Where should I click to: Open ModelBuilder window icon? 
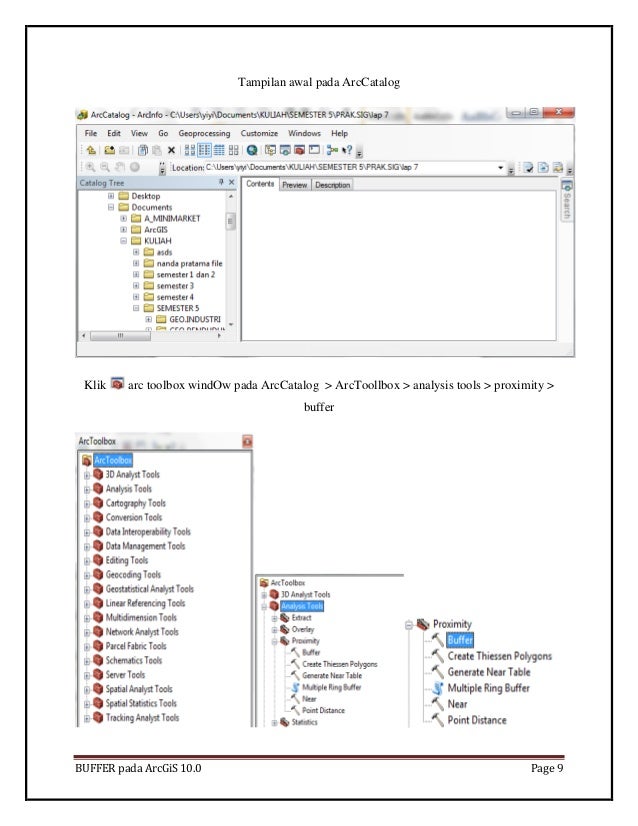click(x=332, y=150)
